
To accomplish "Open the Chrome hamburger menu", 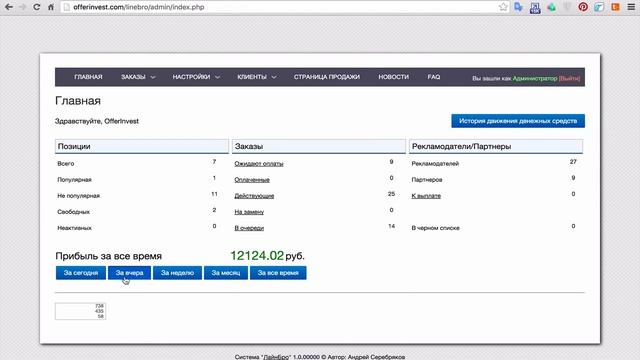I will 631,7.
